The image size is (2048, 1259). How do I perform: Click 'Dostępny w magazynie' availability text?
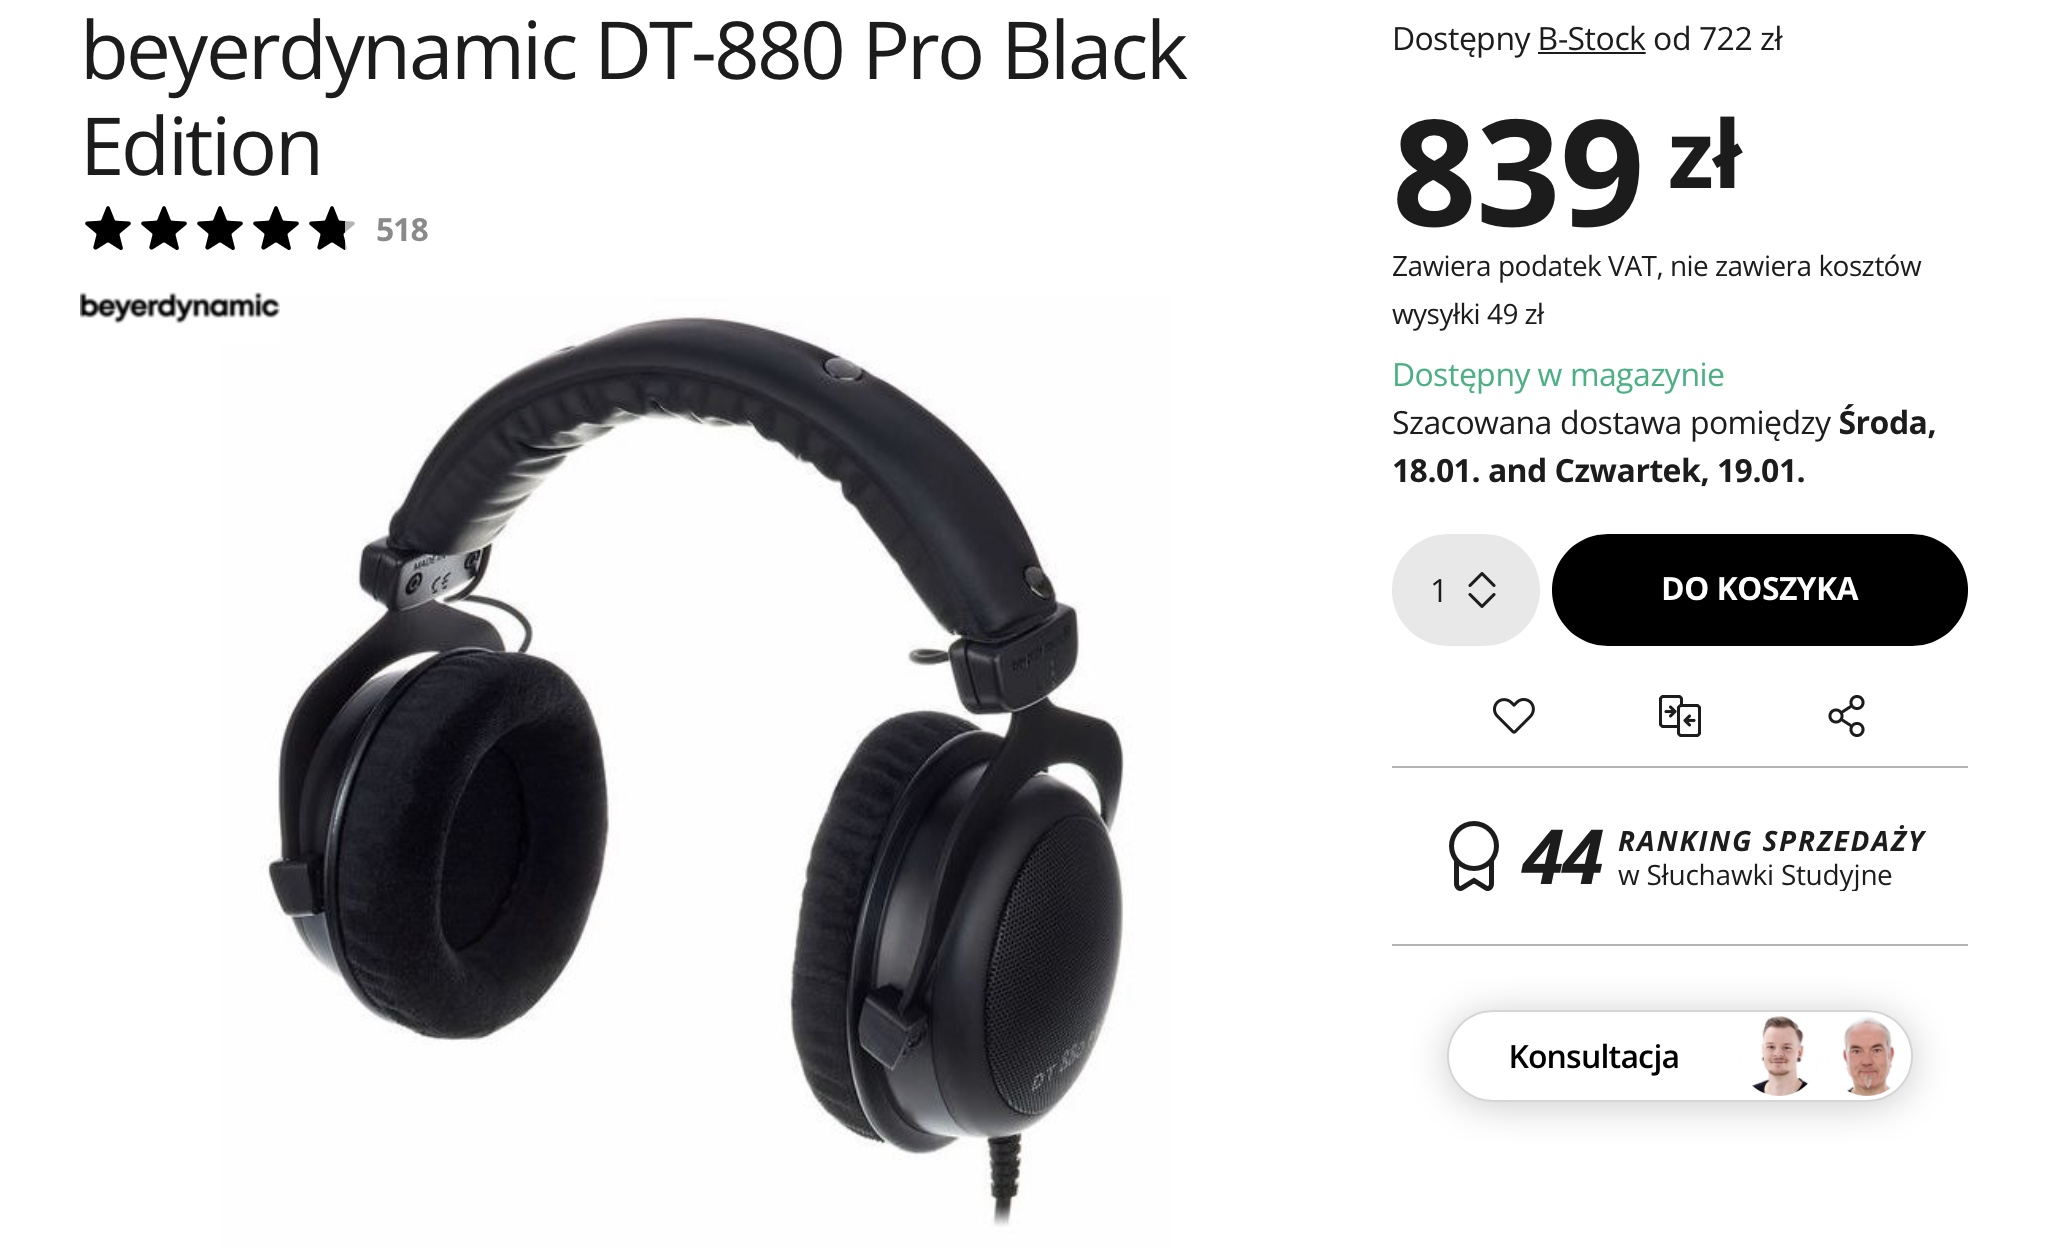[x=1558, y=375]
